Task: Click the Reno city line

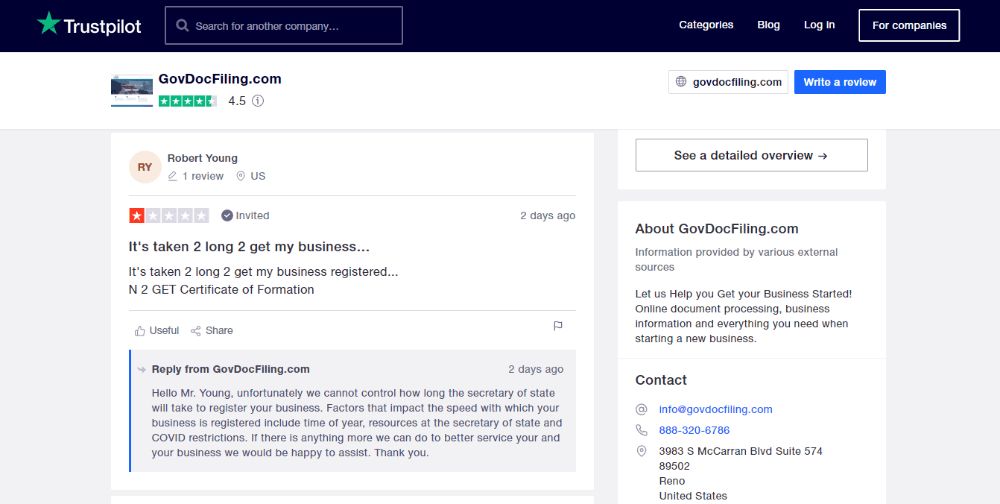Action: (672, 481)
